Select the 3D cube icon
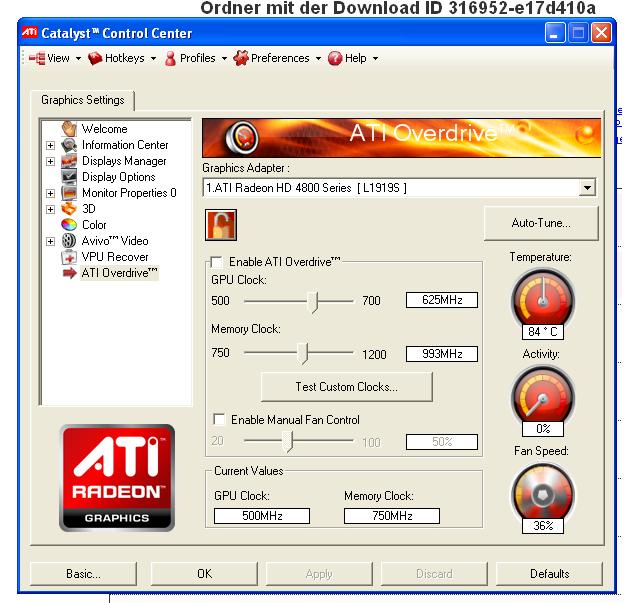 (69, 209)
